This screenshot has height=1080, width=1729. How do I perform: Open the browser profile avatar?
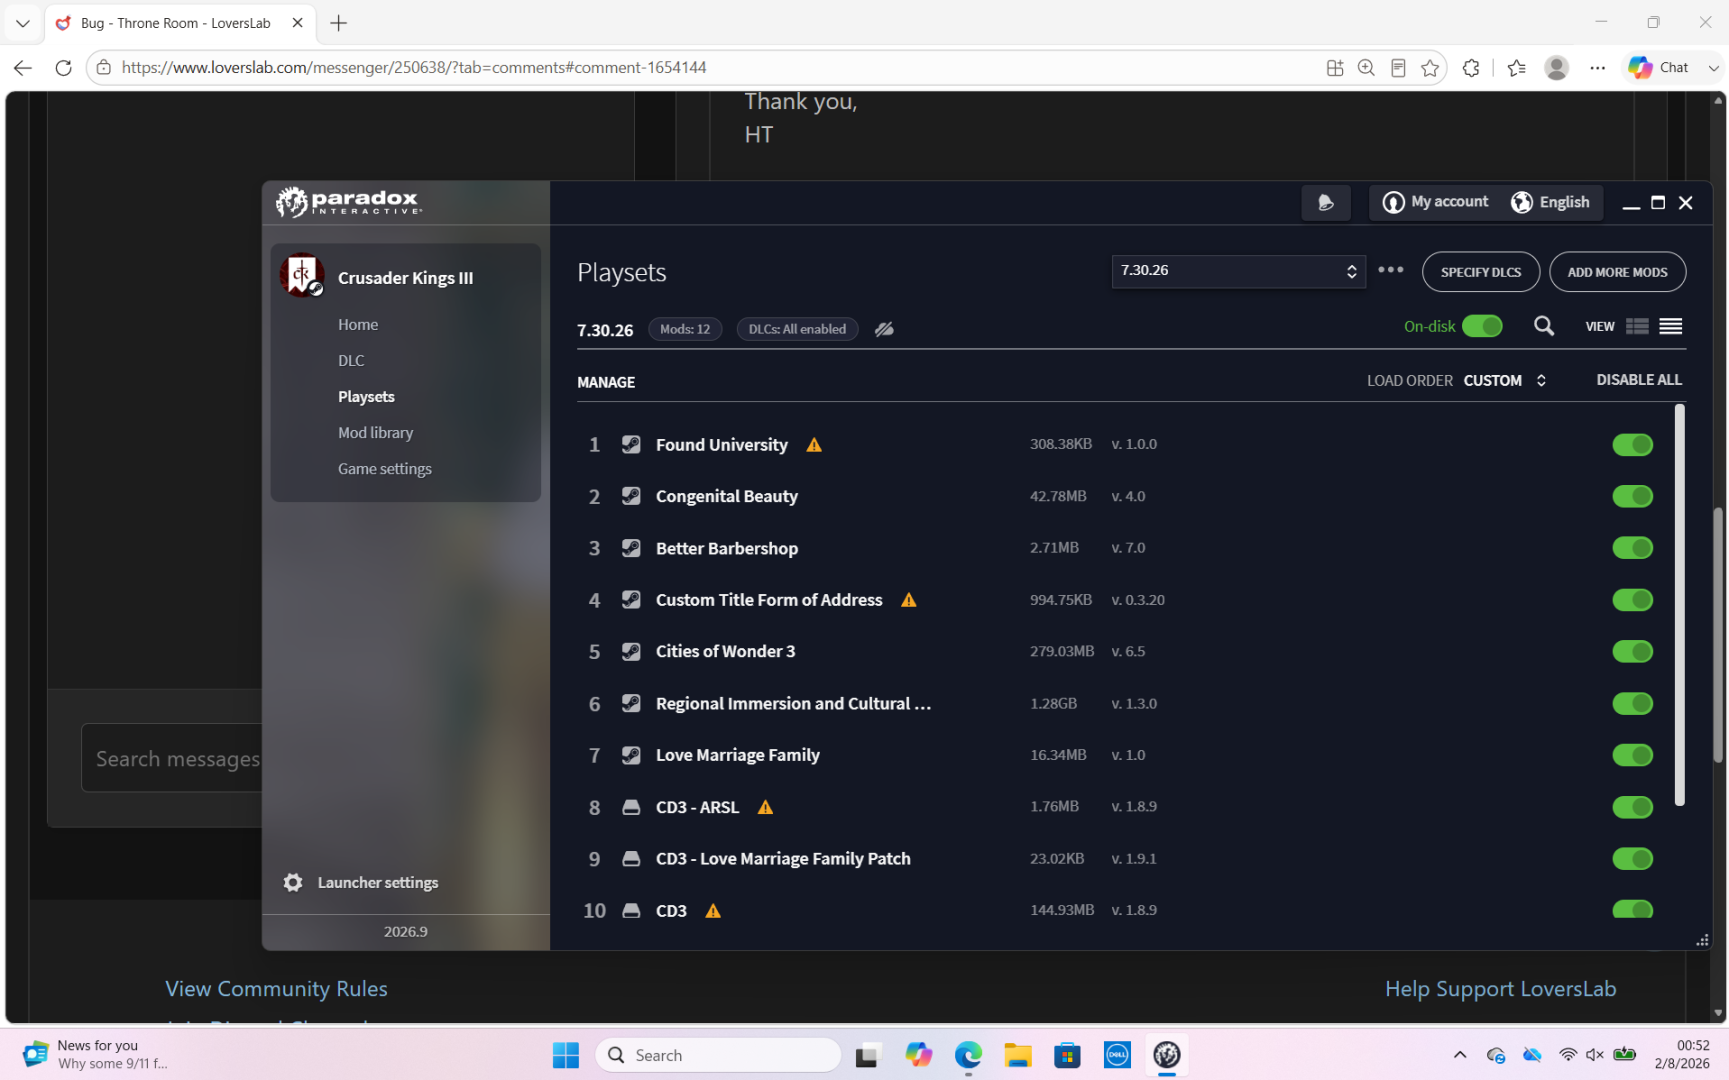point(1556,68)
